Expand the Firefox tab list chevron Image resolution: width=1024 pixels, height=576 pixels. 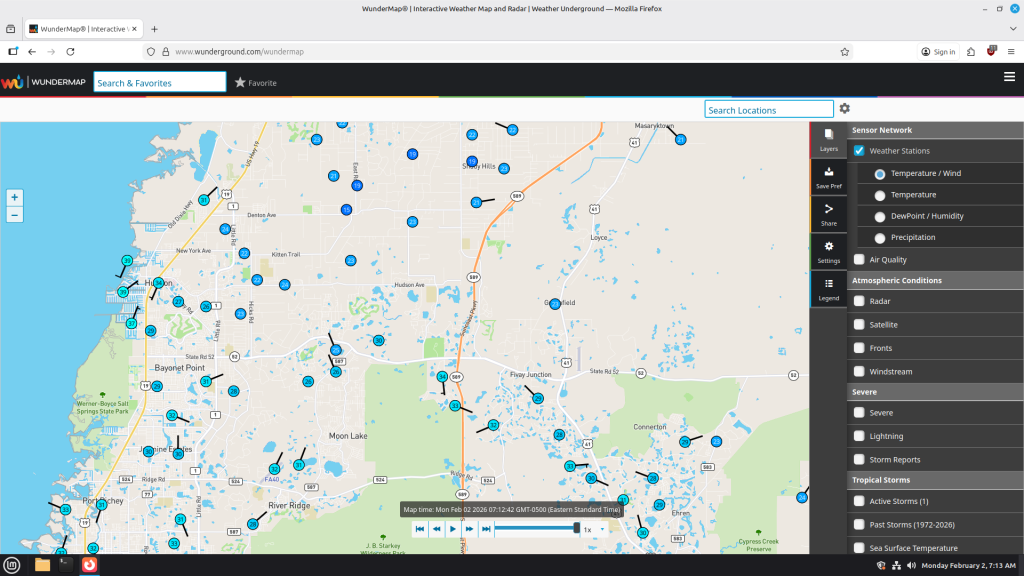(x=1013, y=29)
